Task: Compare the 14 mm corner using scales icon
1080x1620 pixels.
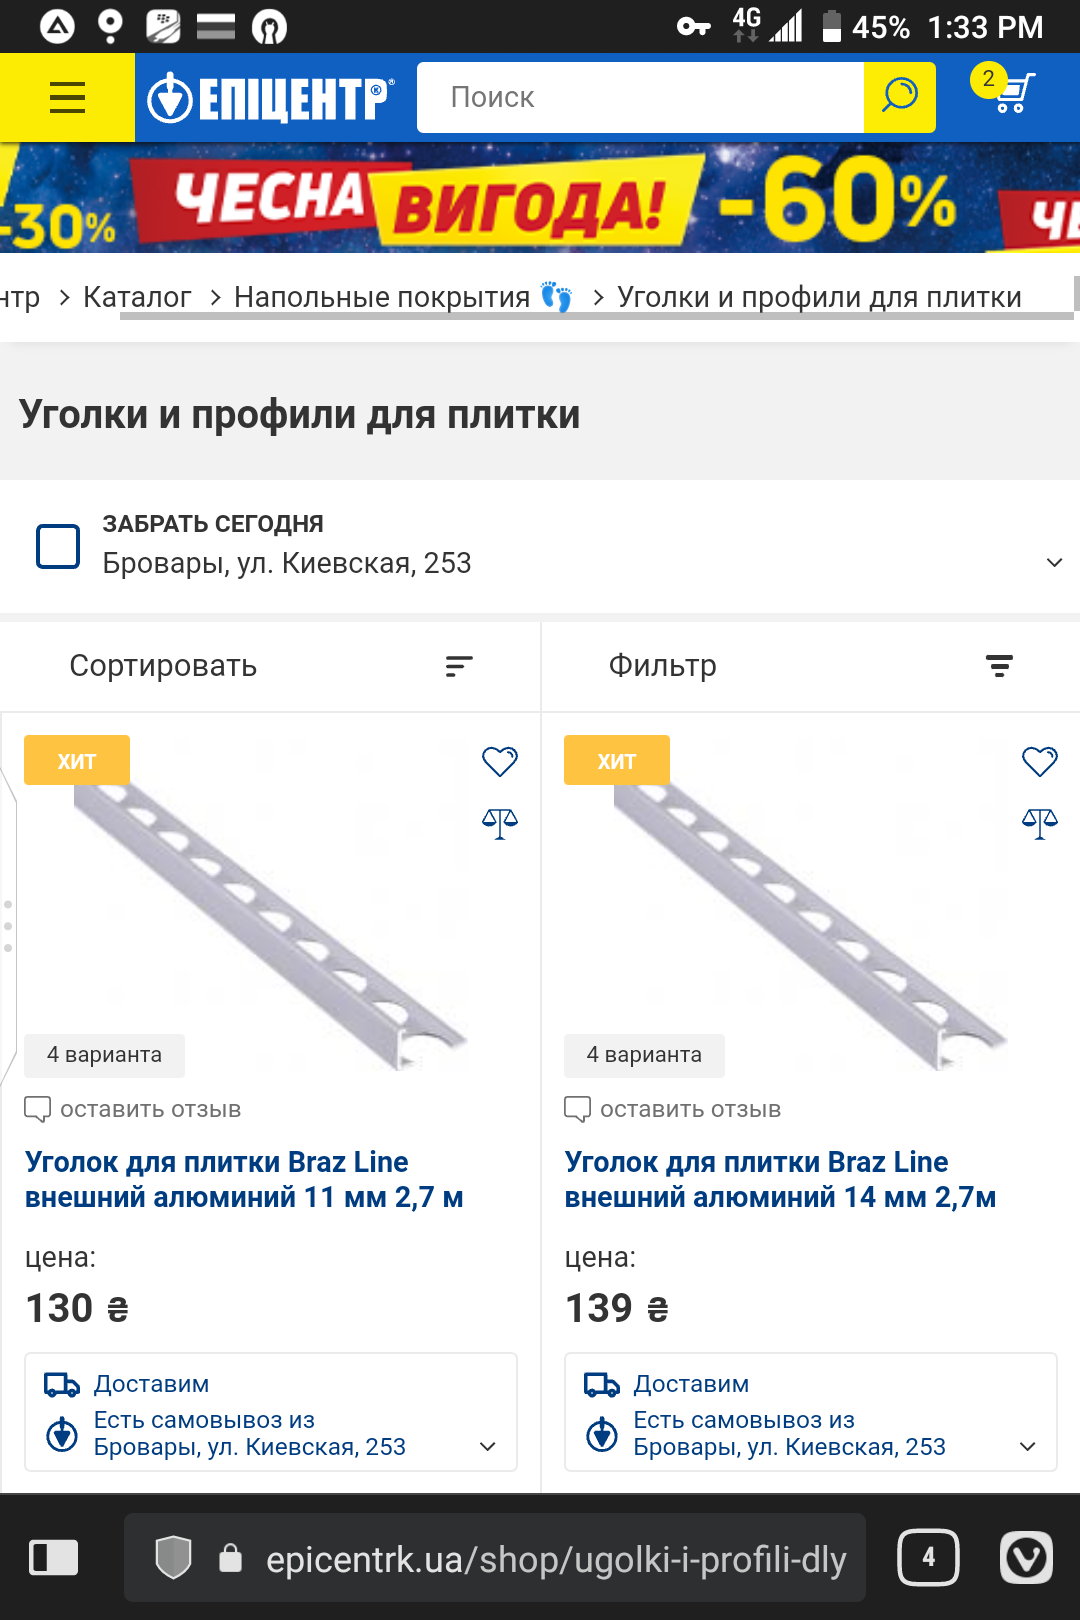Action: (x=1040, y=824)
